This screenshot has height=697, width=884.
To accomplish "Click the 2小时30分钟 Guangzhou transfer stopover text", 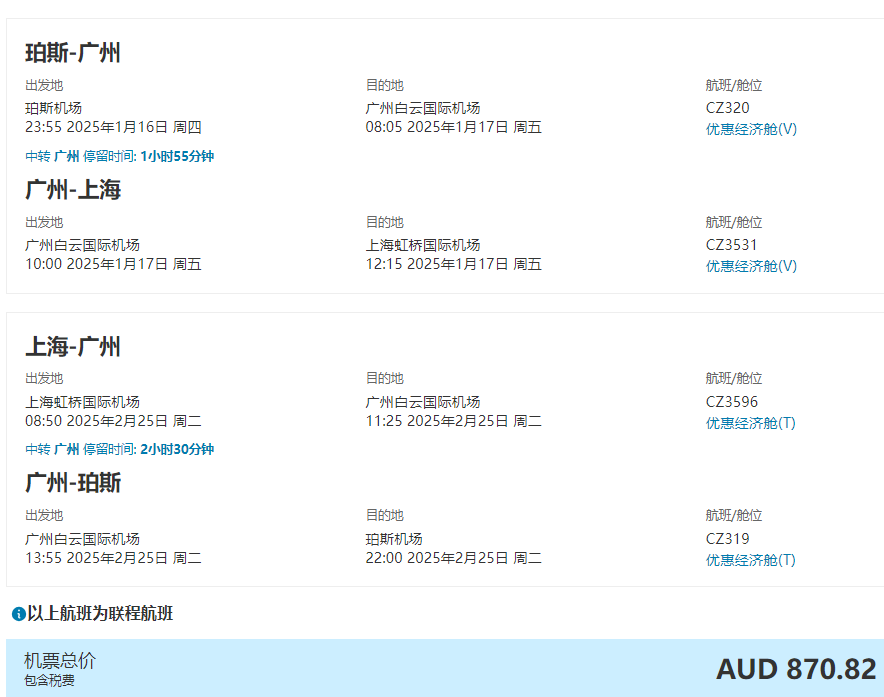I will coord(177,450).
